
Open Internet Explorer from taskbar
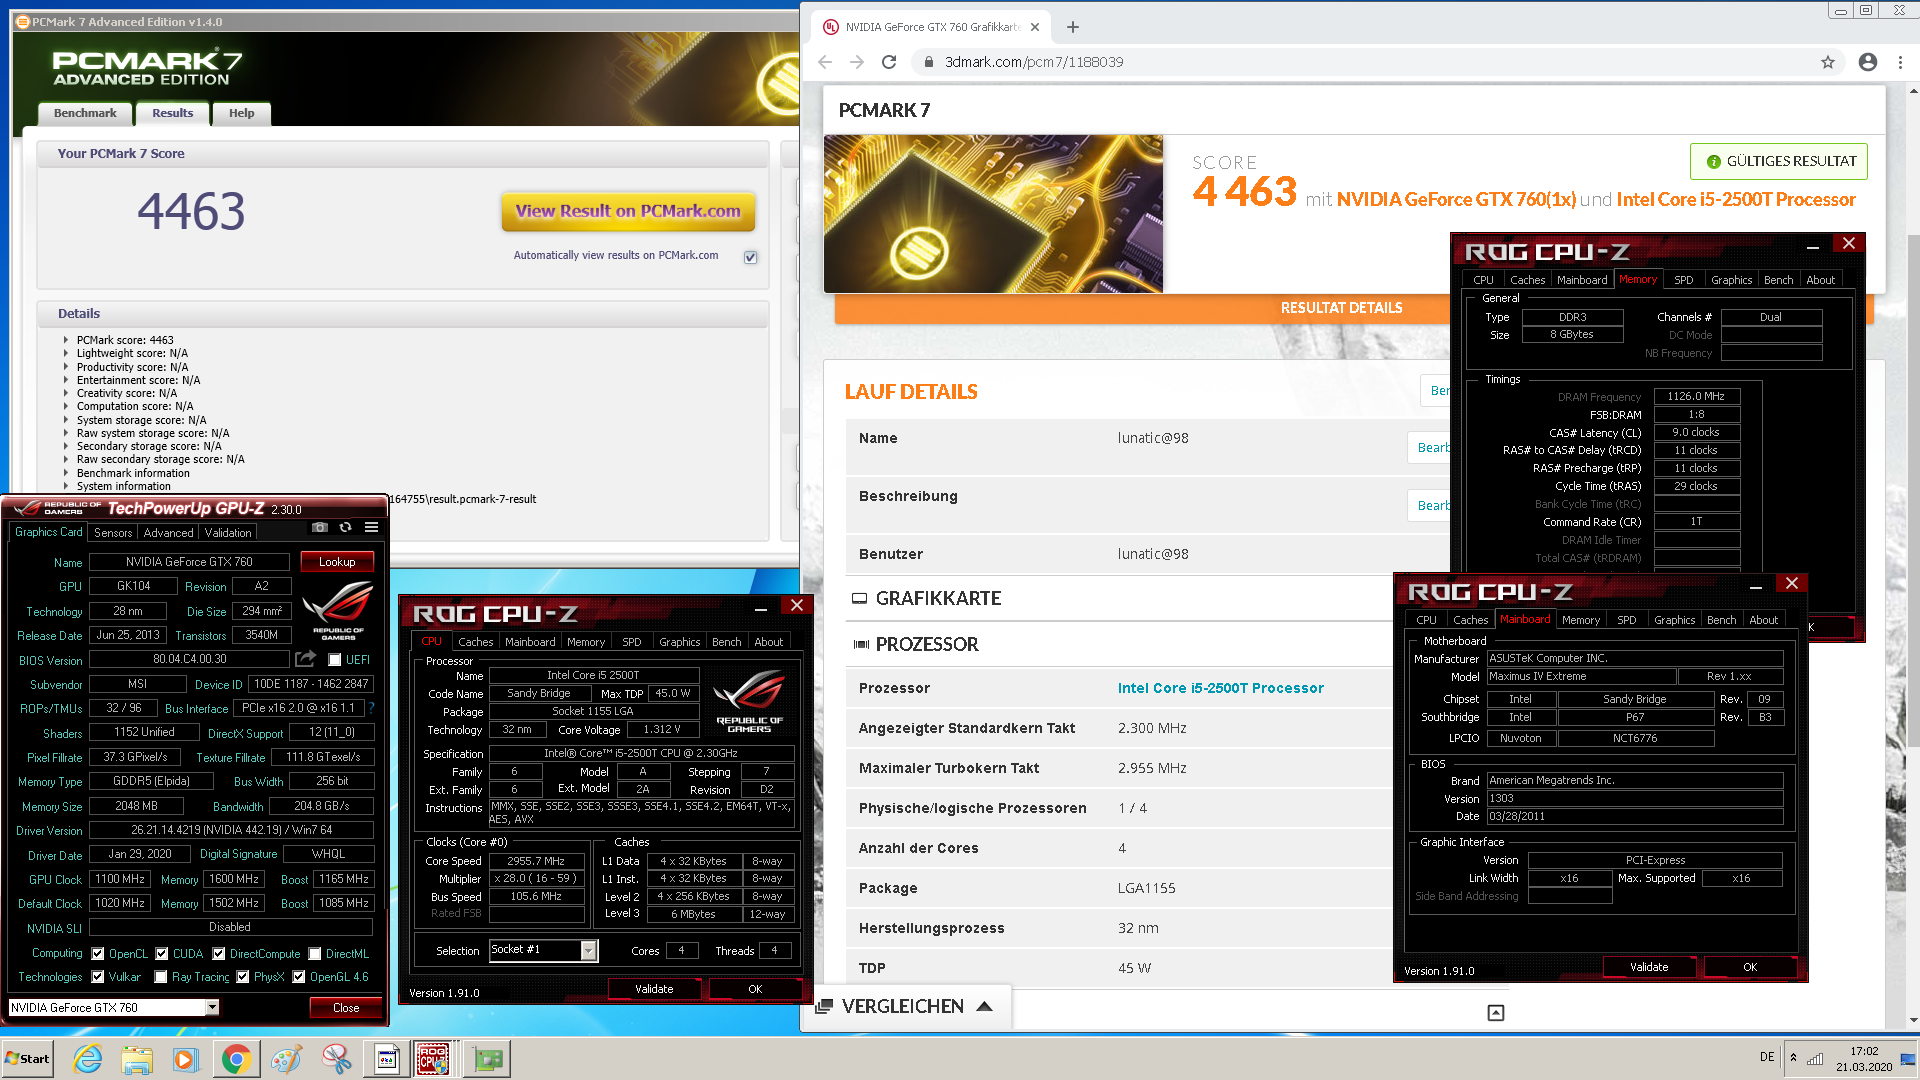click(88, 1059)
